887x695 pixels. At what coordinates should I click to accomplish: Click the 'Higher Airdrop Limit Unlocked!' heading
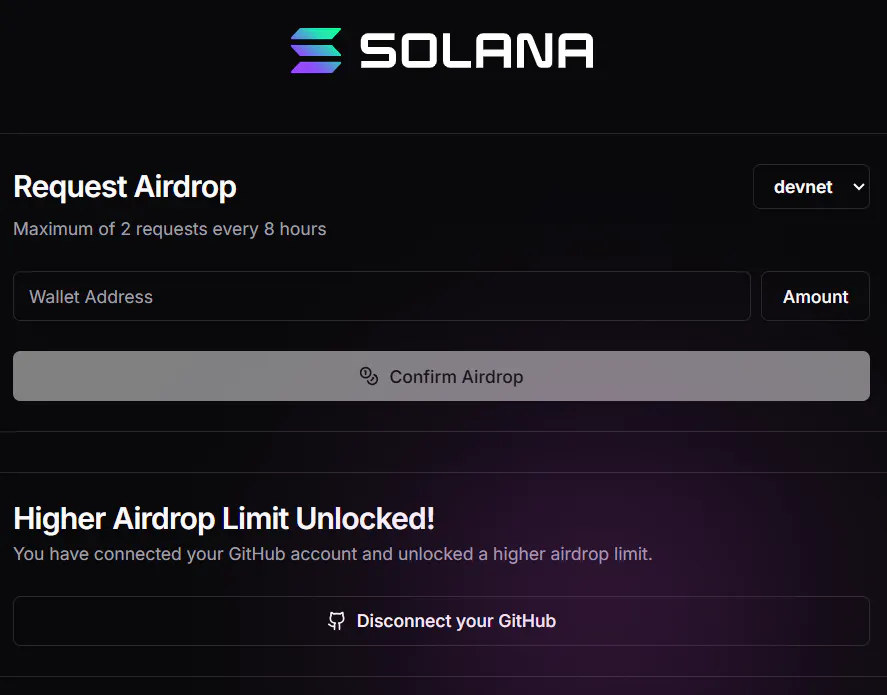(224, 519)
